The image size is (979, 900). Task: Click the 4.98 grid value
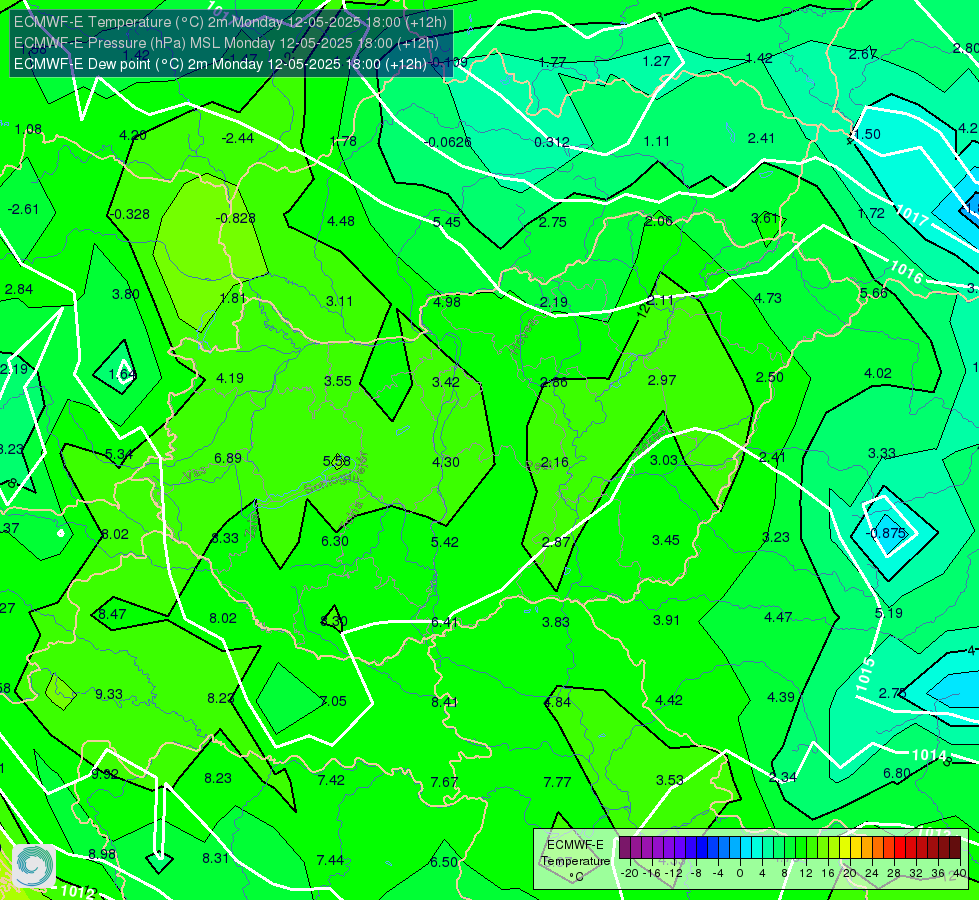447,302
